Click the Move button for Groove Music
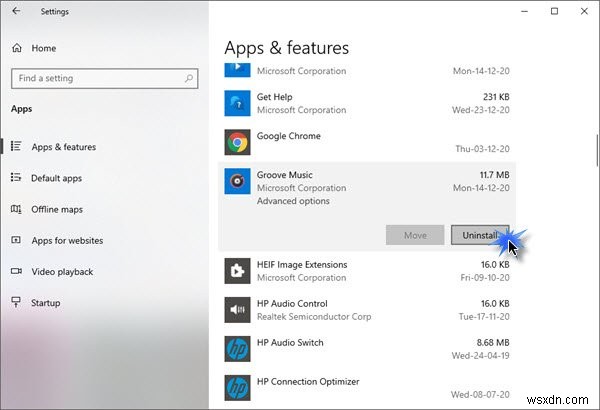This screenshot has width=600, height=410. 415,235
